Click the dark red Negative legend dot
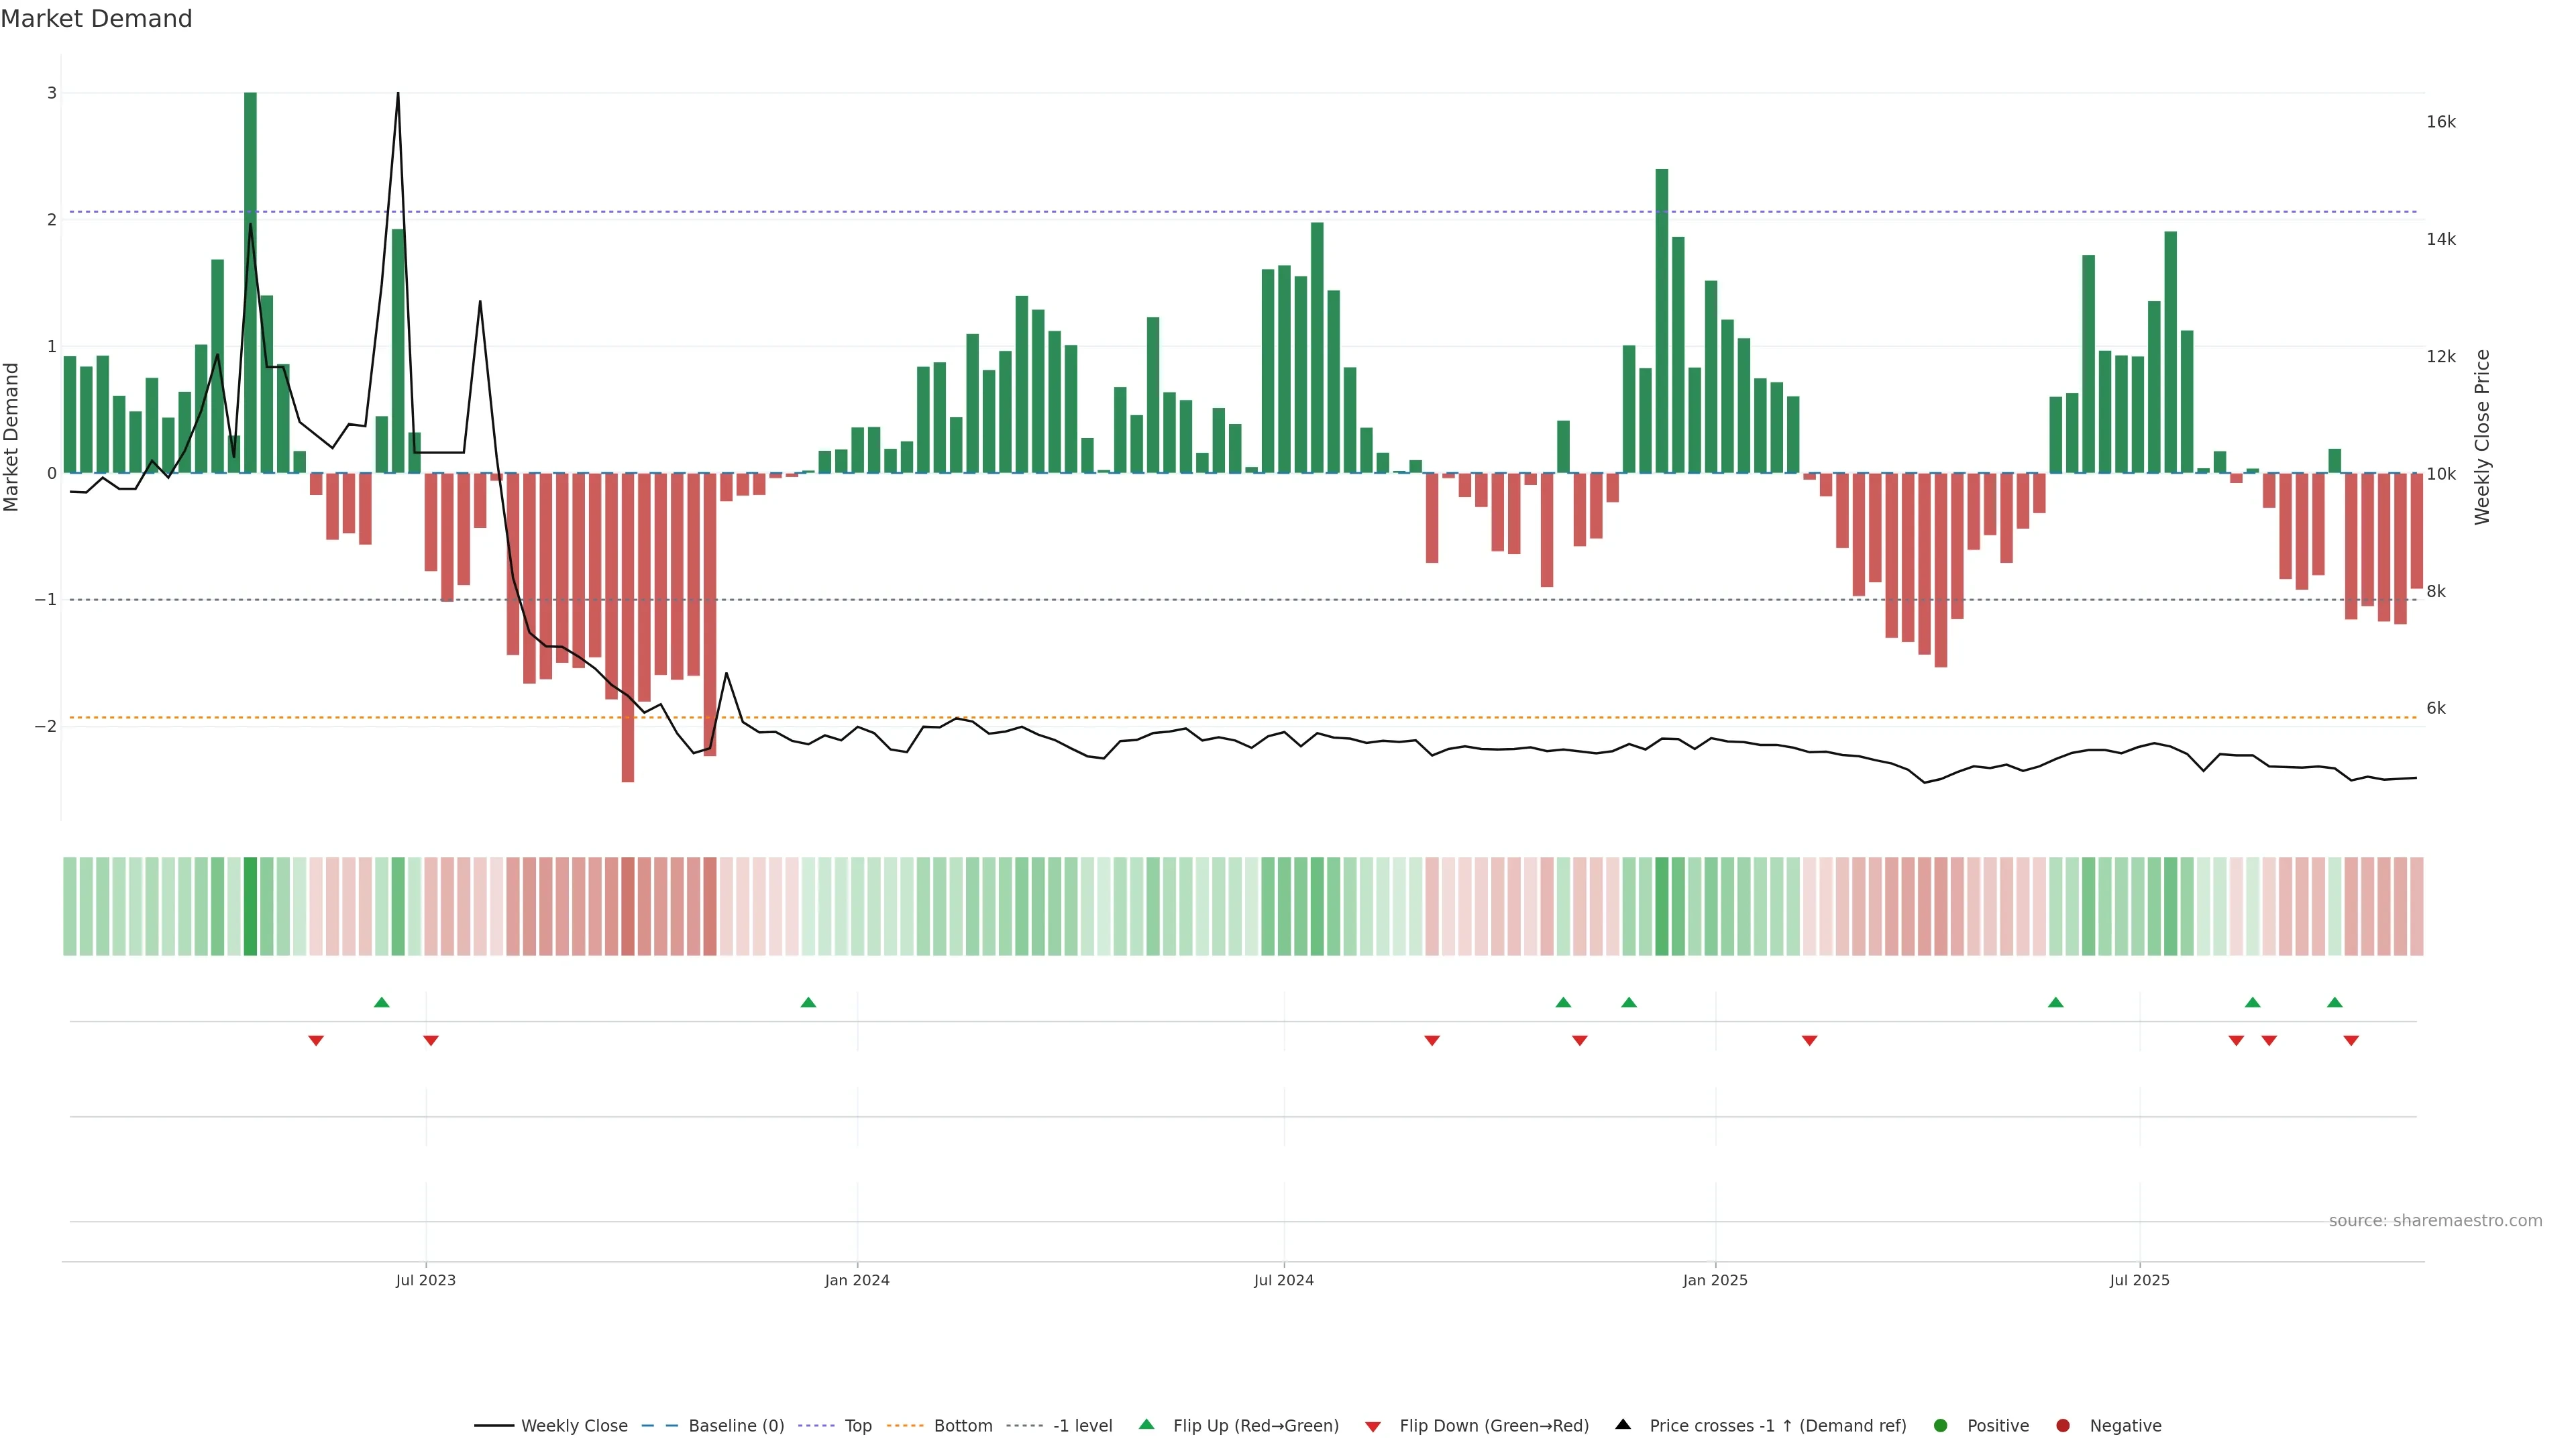 coord(2063,1425)
